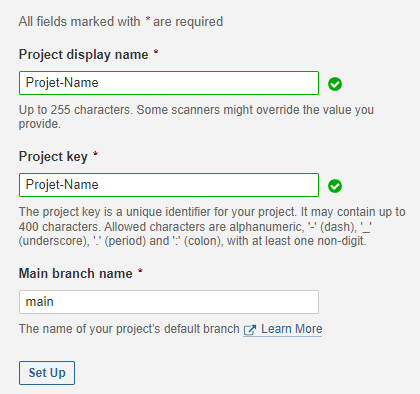Click the red asterisk after Project display name

[x=156, y=52]
